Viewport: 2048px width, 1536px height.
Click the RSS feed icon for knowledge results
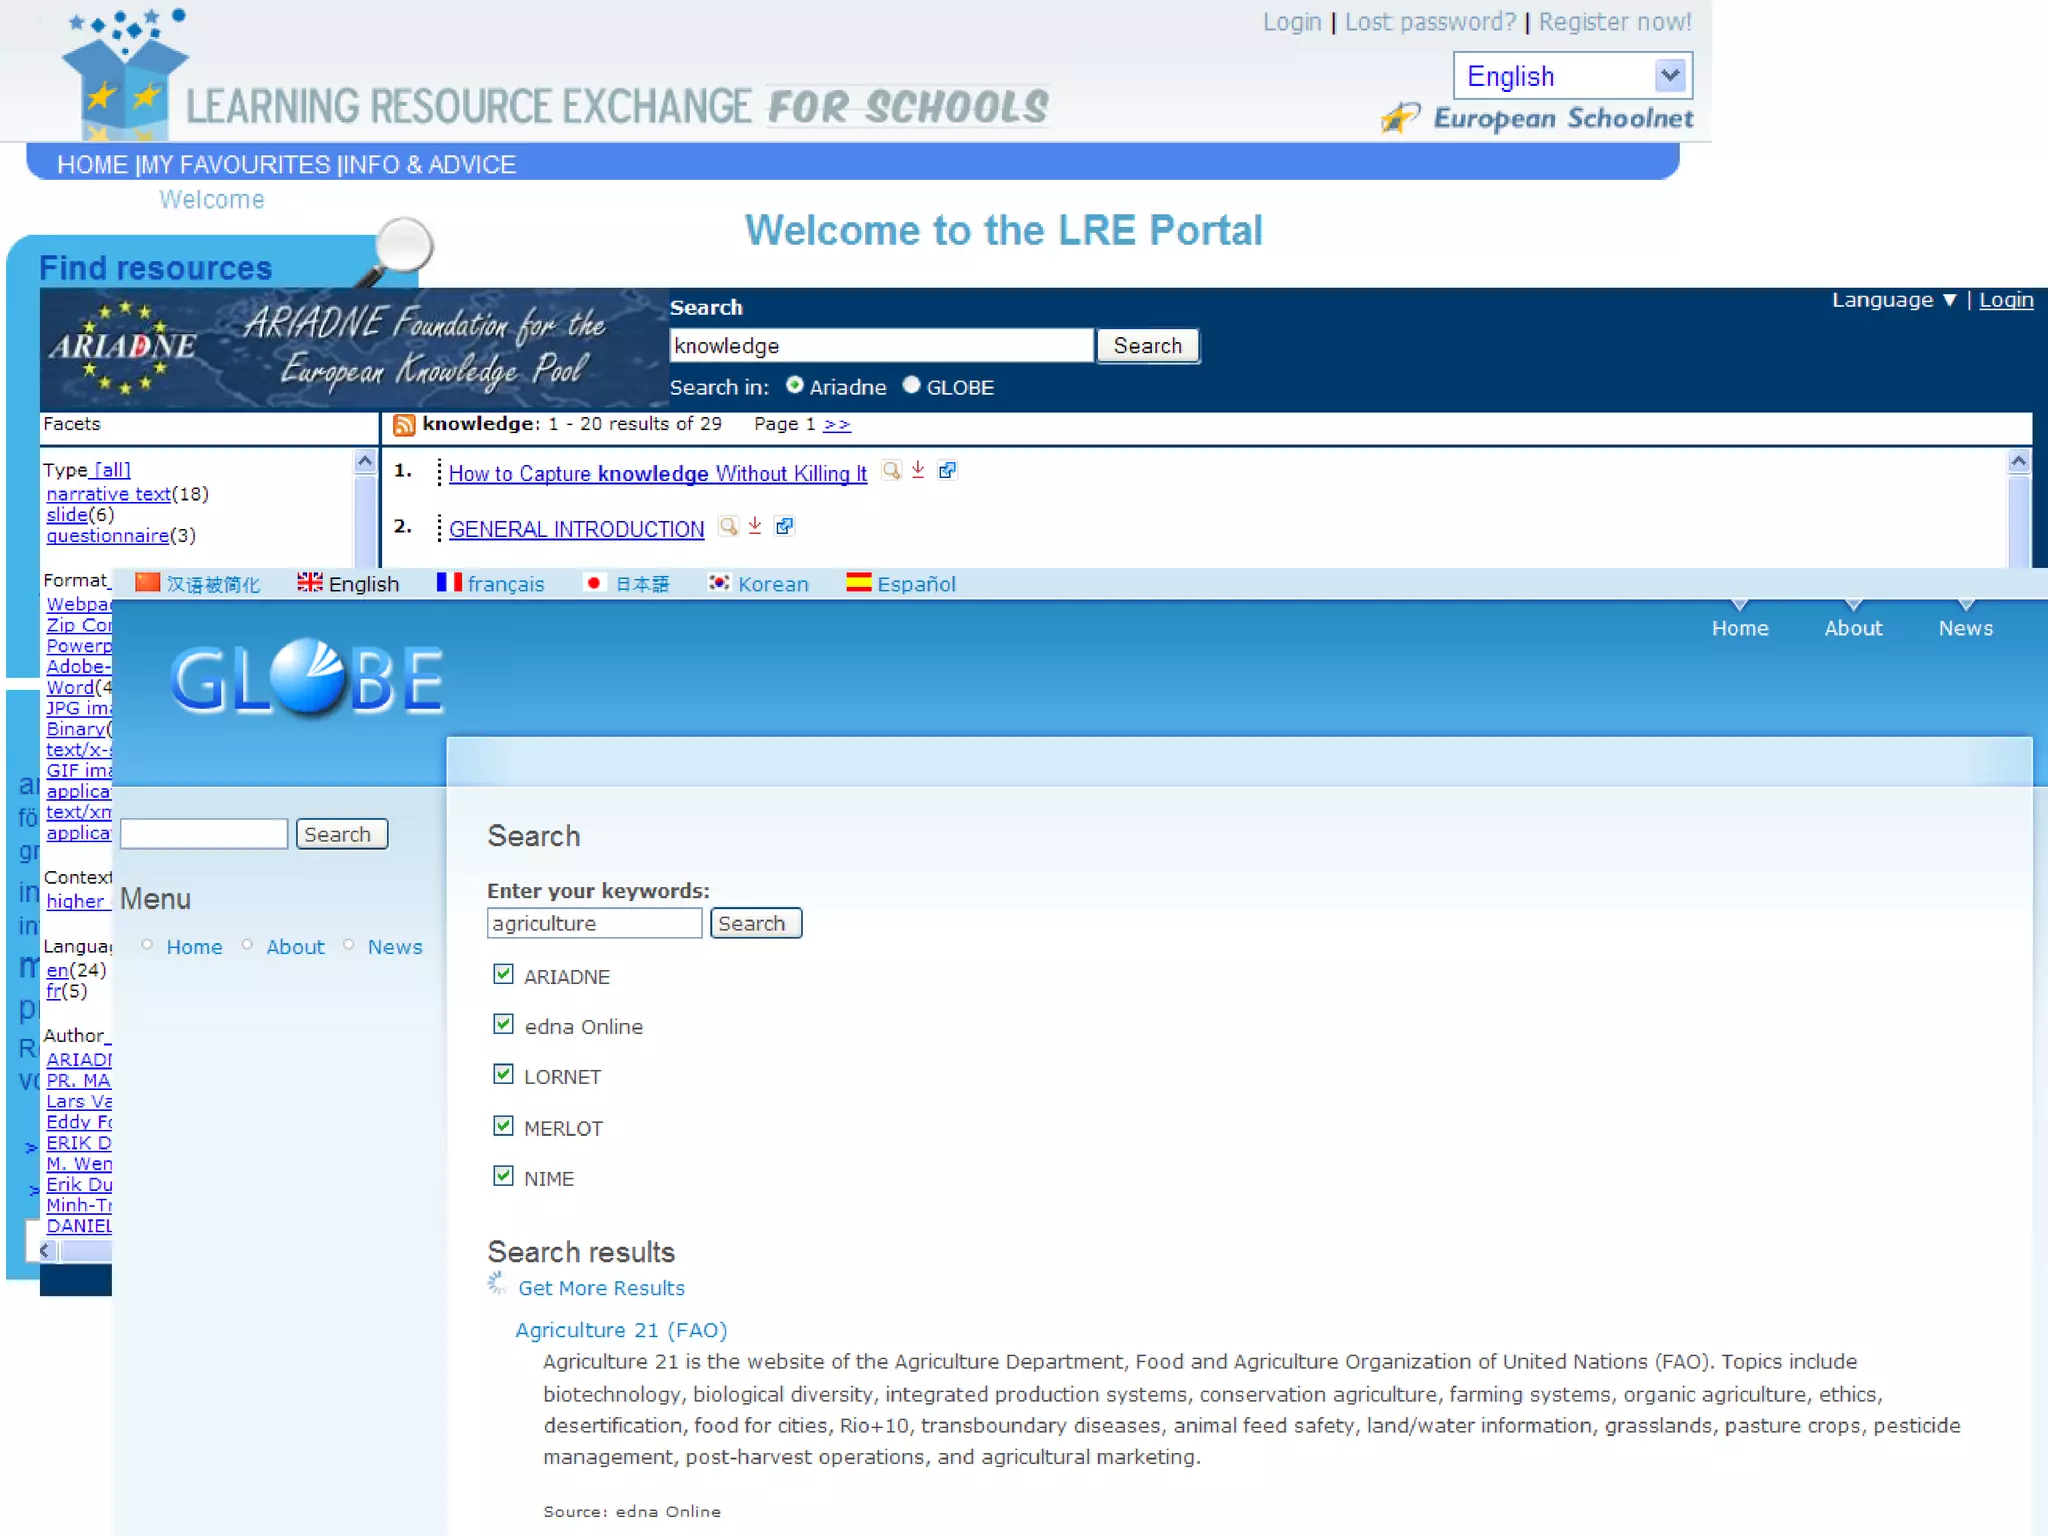click(404, 425)
